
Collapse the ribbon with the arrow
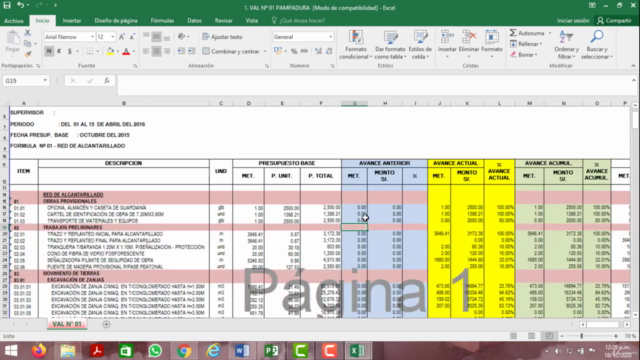(x=633, y=66)
